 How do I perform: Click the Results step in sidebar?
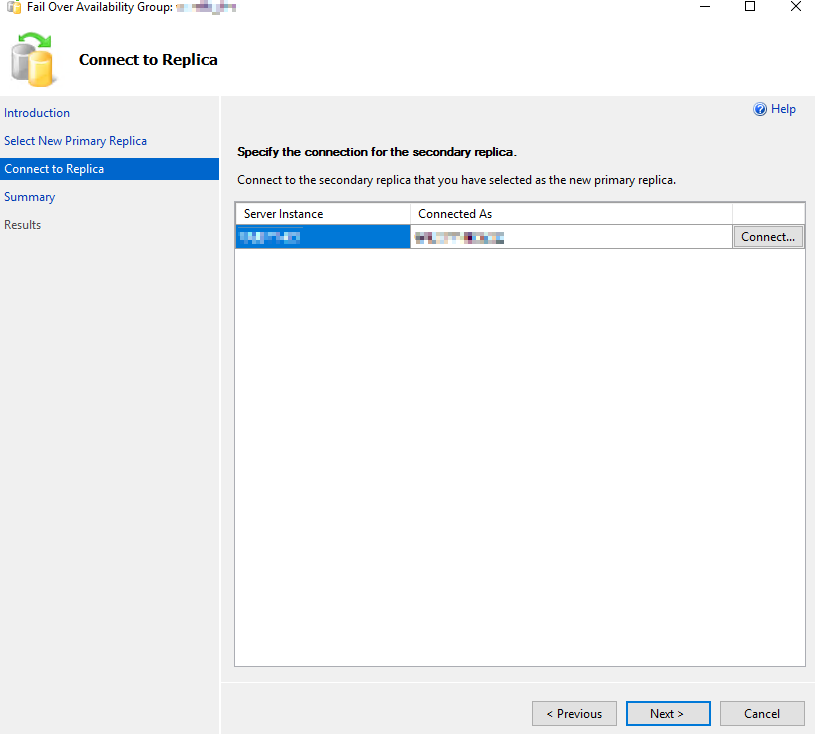(x=22, y=225)
